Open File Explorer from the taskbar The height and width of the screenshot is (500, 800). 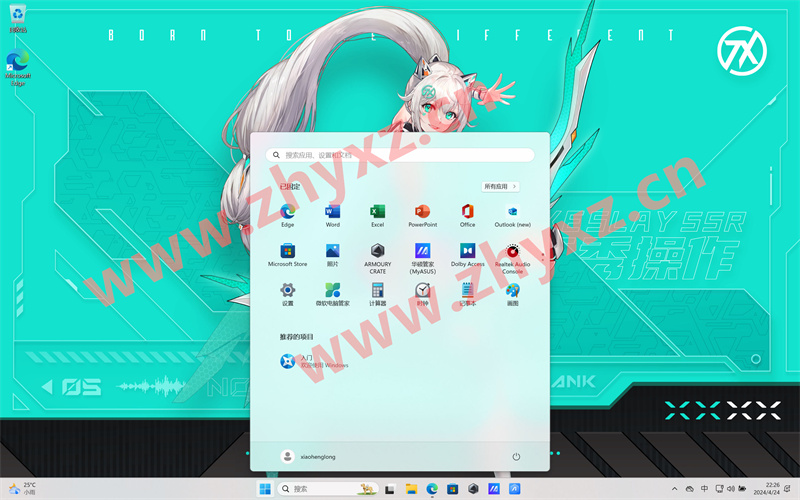click(411, 489)
